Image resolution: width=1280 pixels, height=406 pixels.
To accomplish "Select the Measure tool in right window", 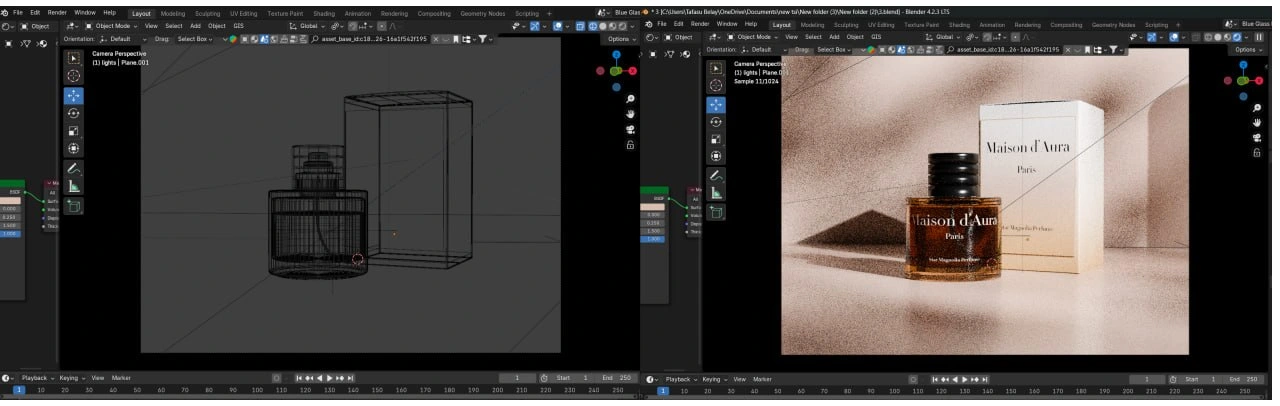I will click(716, 193).
